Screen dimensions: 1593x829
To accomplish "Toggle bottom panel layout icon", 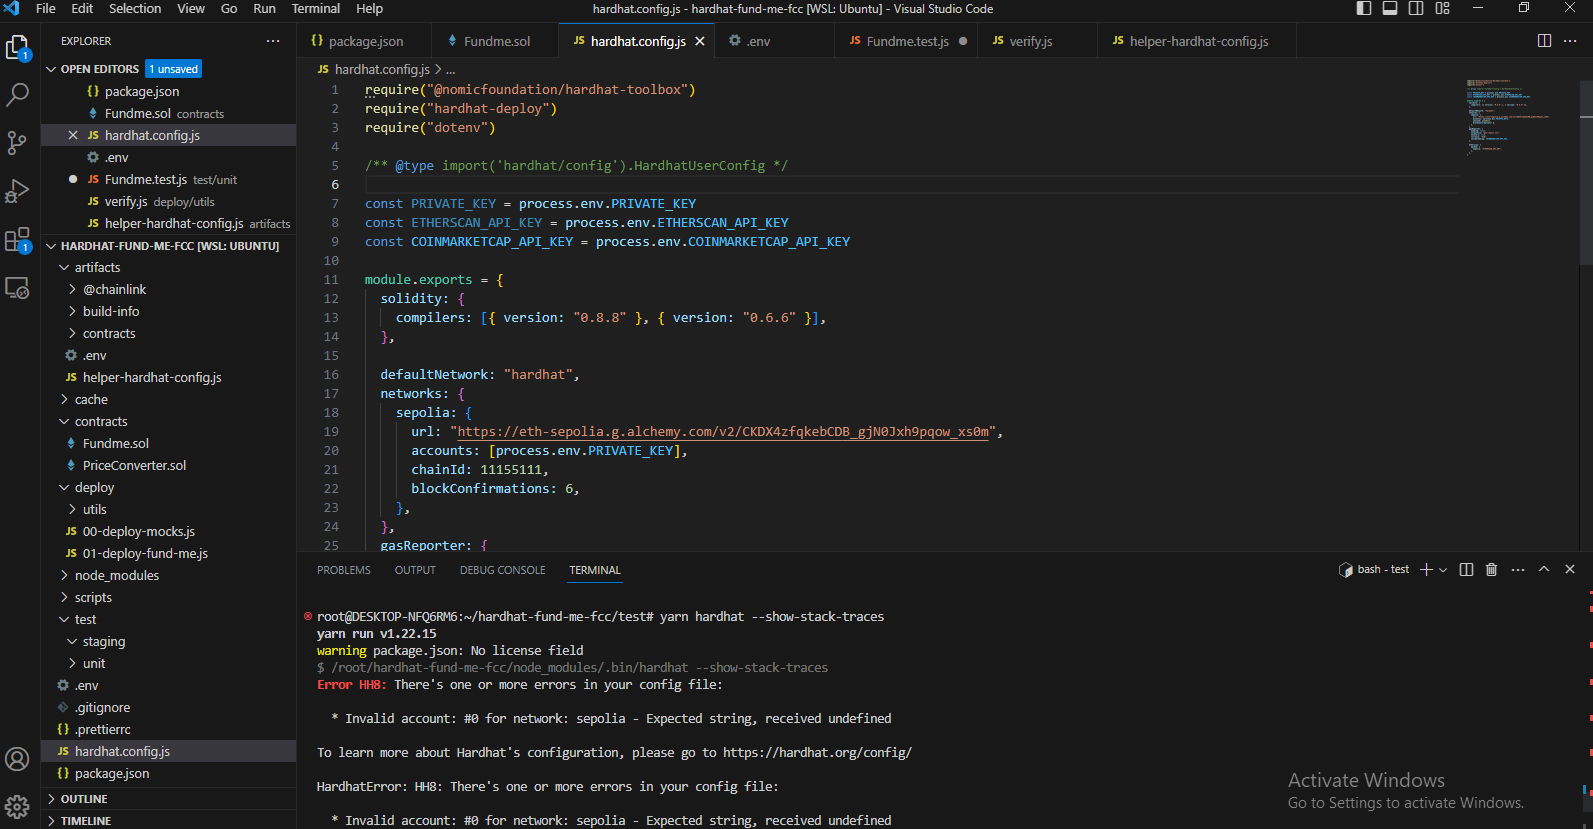I will 1390,8.
